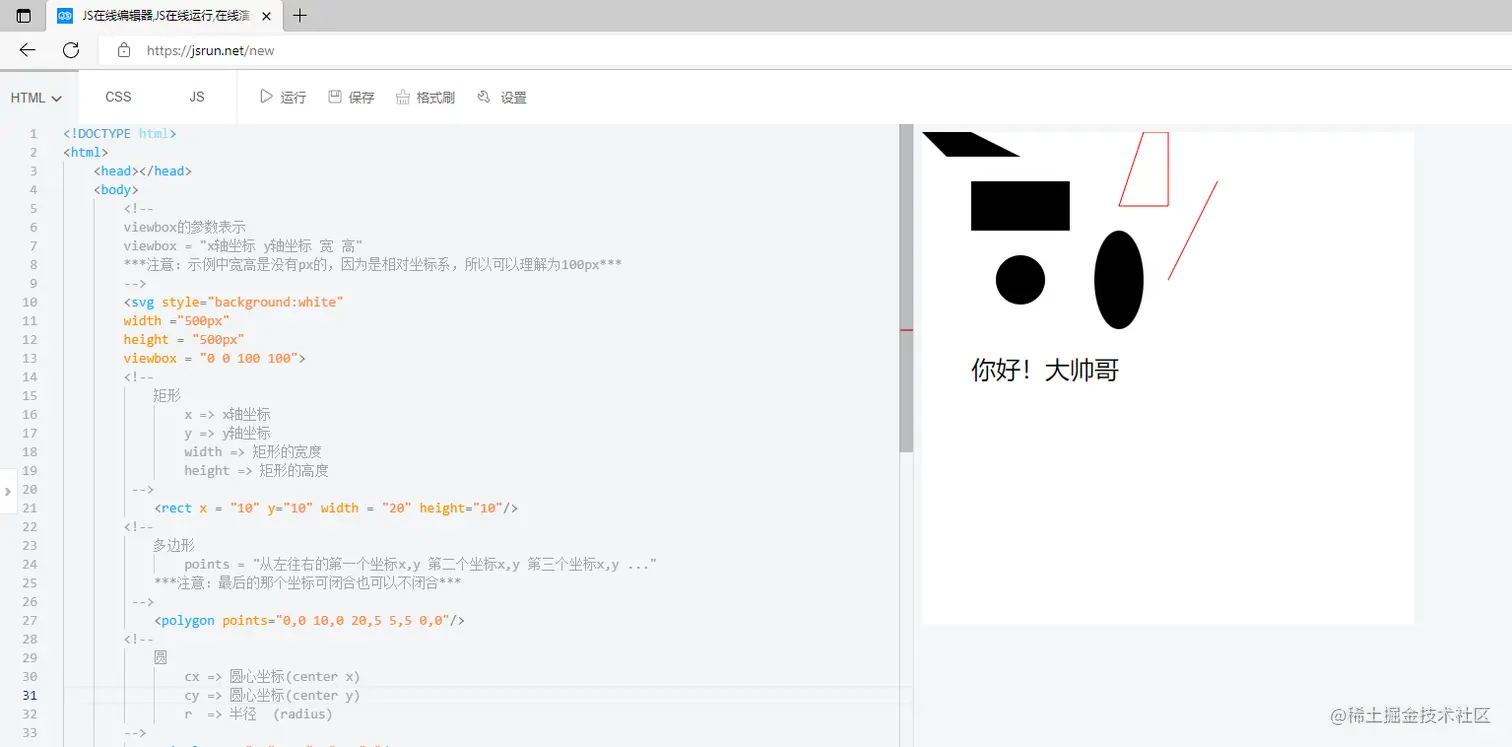The width and height of the screenshot is (1512, 747).
Task: Click the black rectangle in preview
Action: pyautogui.click(x=1020, y=206)
